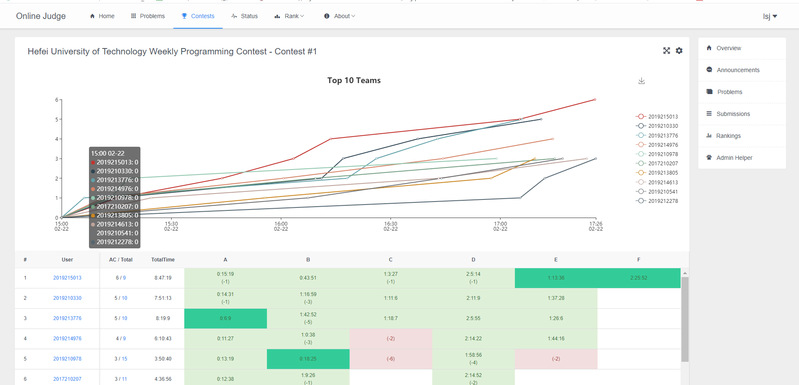The image size is (799, 385).
Task: Expand the About dropdown menu
Action: point(339,16)
